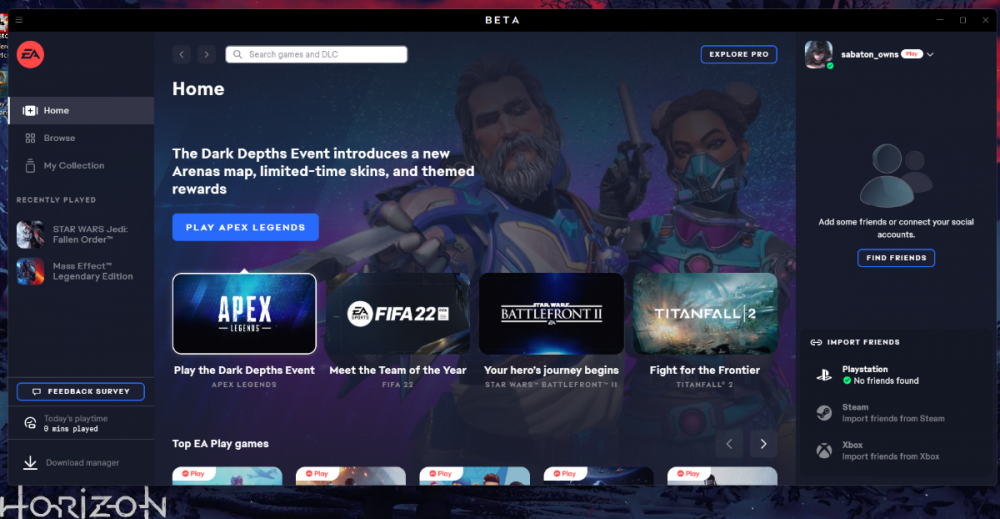Click Playstation 'No friends found' status
The height and width of the screenshot is (519, 1000).
(881, 381)
